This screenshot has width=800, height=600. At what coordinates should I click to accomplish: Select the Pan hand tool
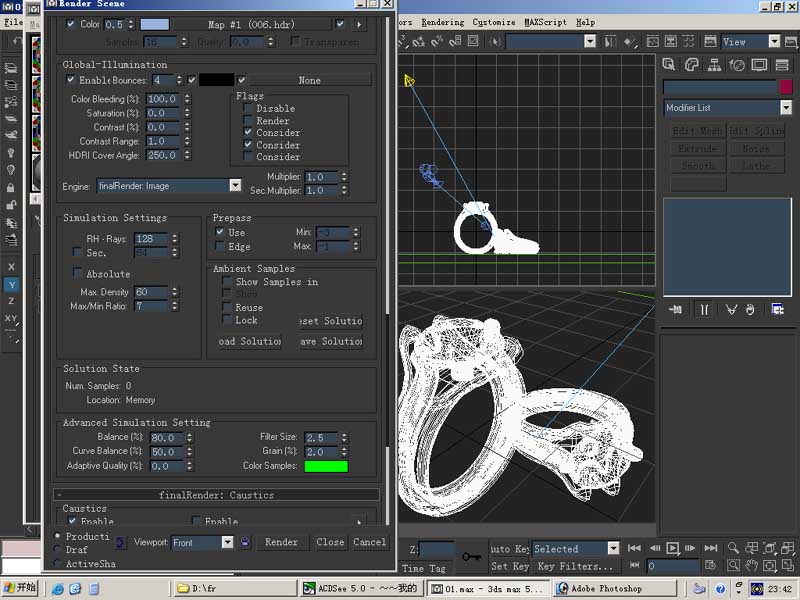(751, 566)
